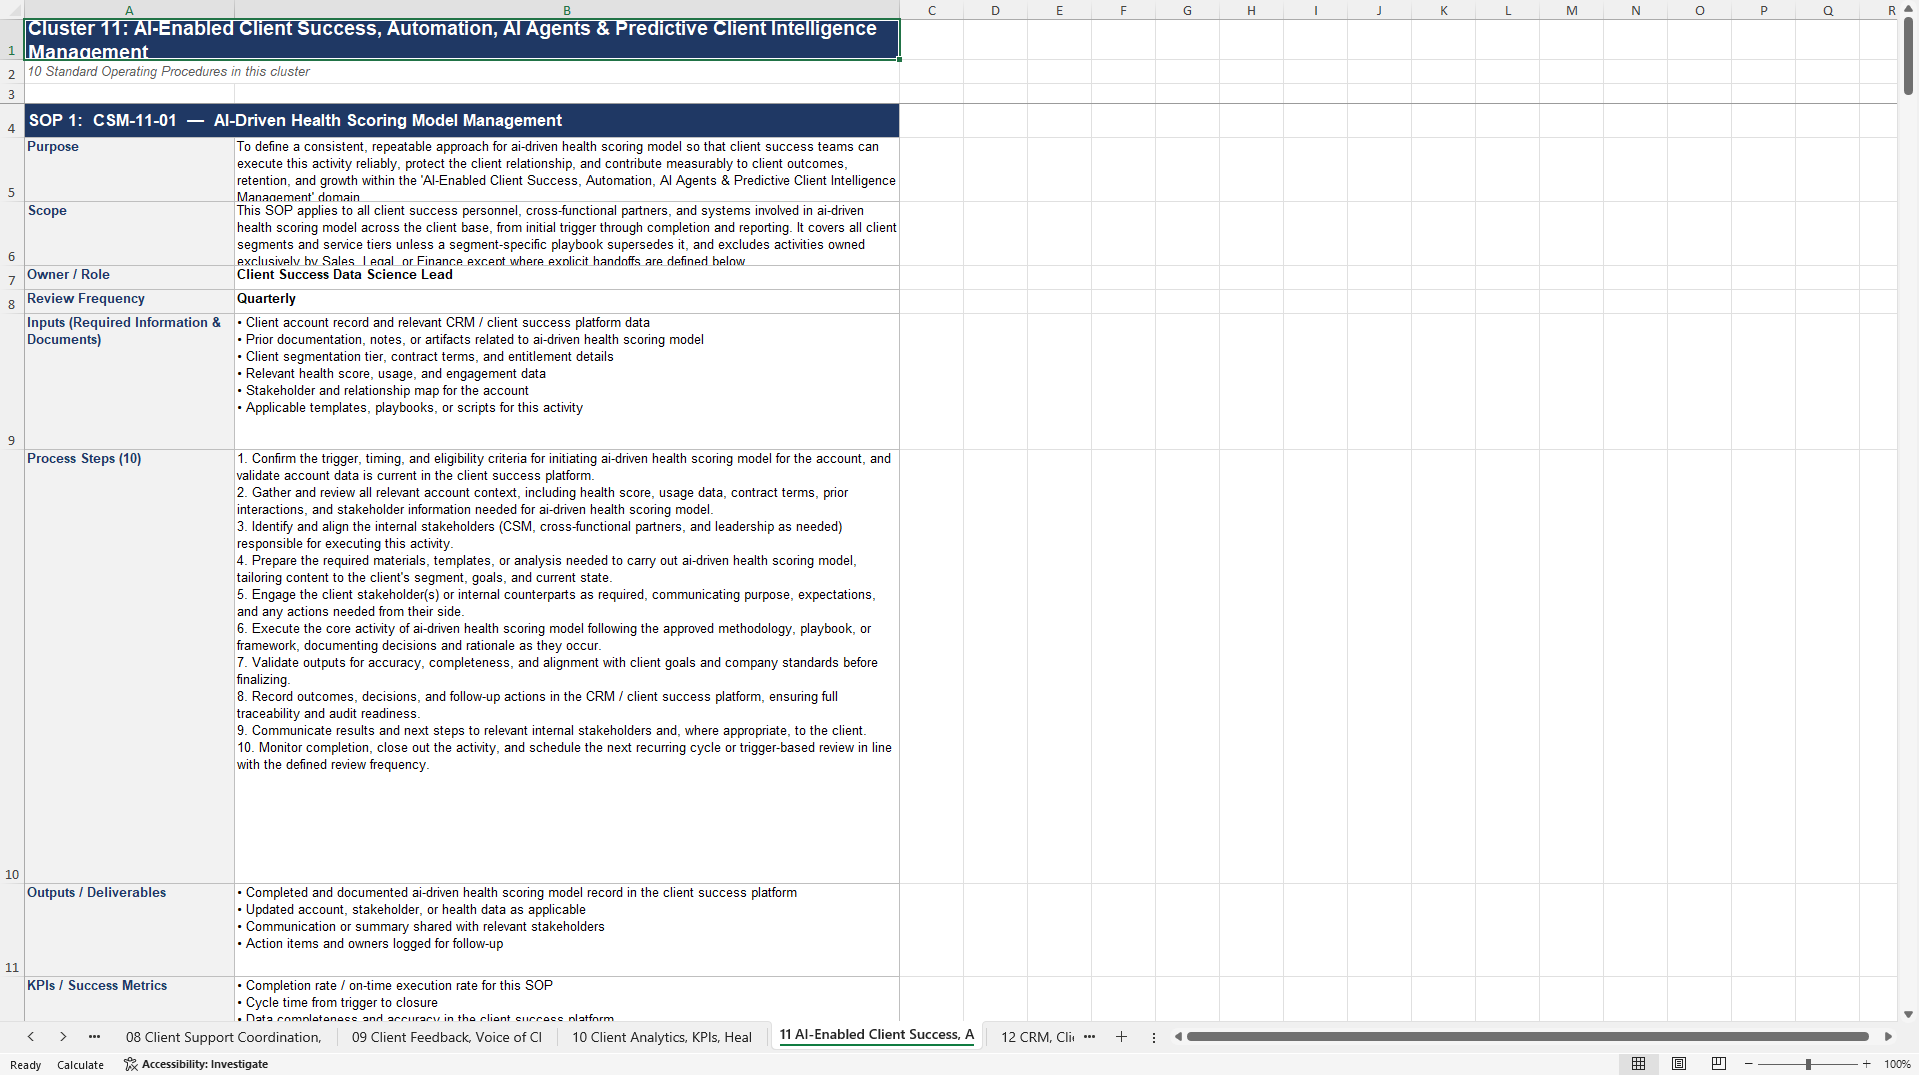Adjust the zoom slider handle

(x=1808, y=1064)
